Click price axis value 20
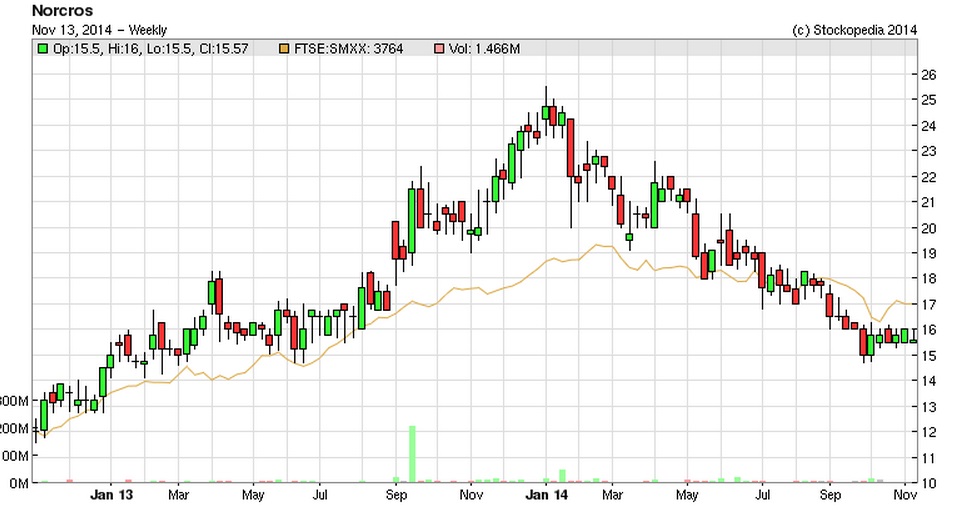Screen dimensions: 958x514 pyautogui.click(x=929, y=228)
